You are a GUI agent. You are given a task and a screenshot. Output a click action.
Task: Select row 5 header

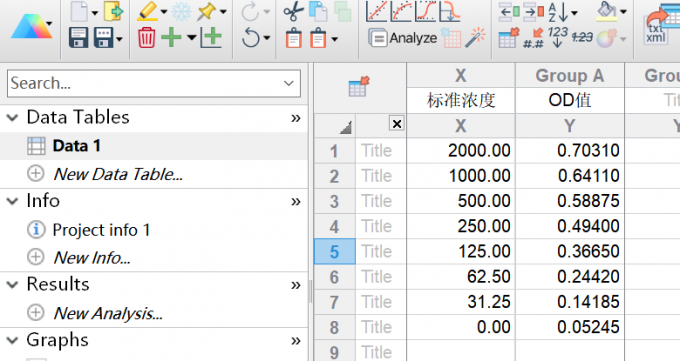pos(334,251)
